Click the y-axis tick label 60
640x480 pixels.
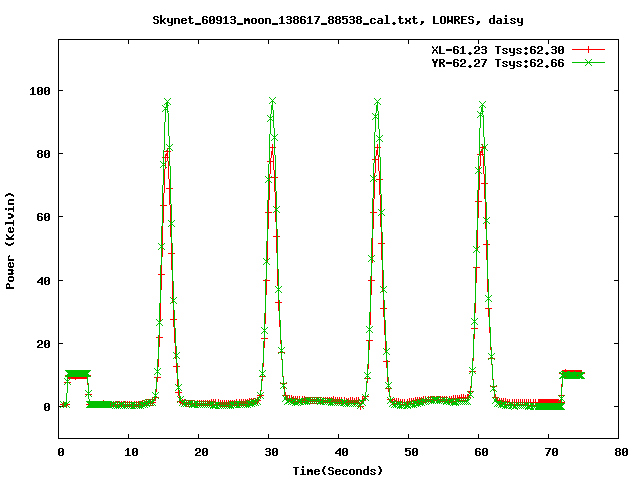[43, 217]
